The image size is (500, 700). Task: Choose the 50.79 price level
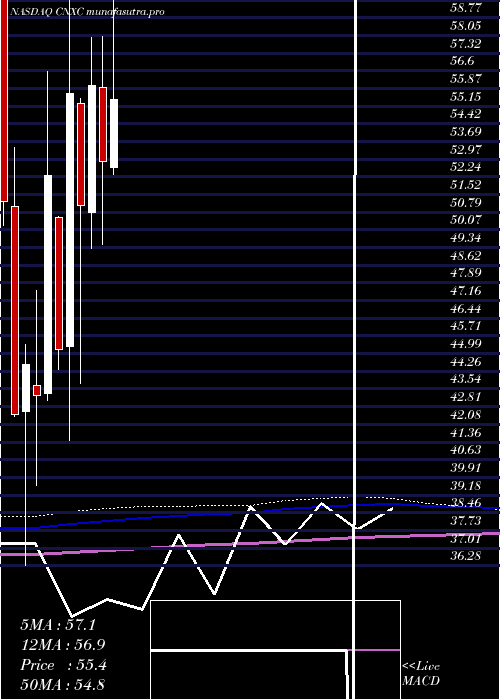coord(466,202)
